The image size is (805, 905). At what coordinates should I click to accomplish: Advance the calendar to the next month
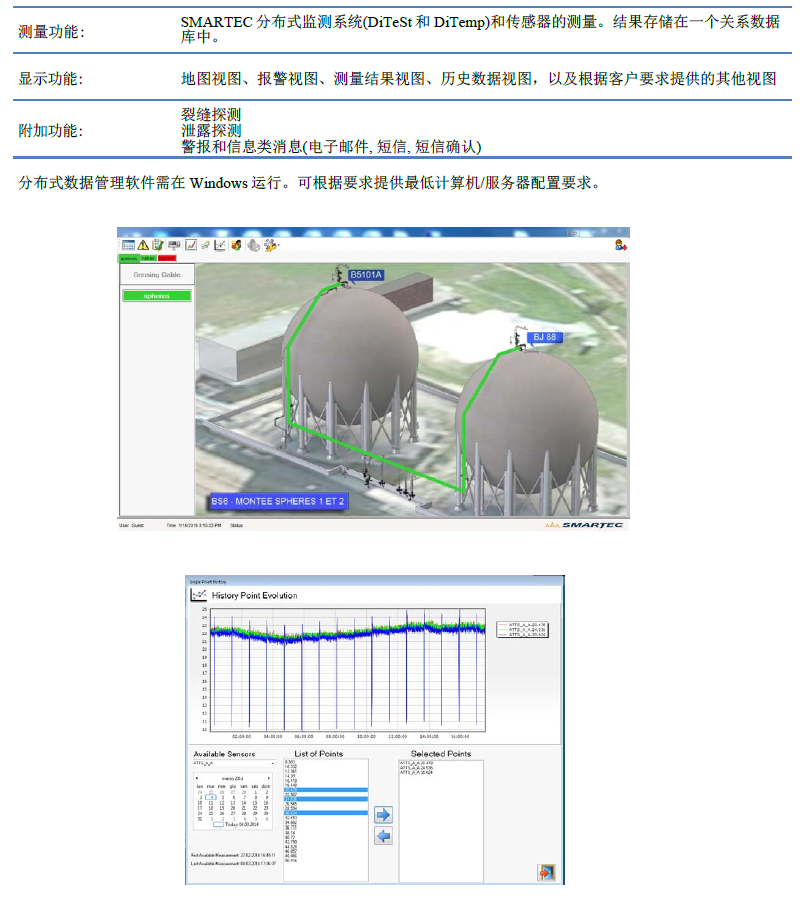click(x=270, y=776)
